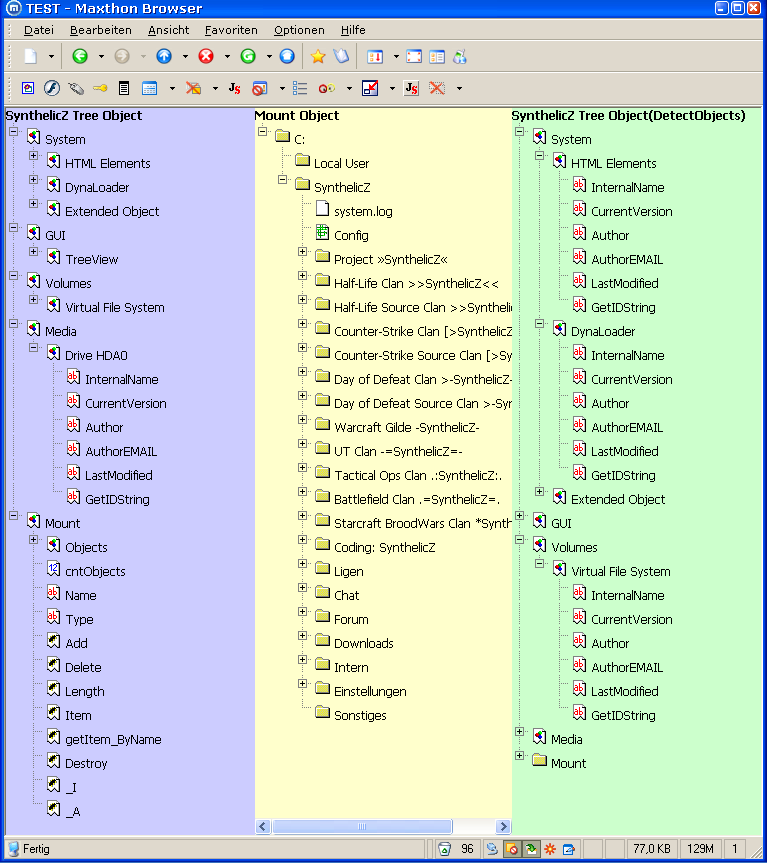Click the first JS script icon
The image size is (767, 863).
[234, 88]
